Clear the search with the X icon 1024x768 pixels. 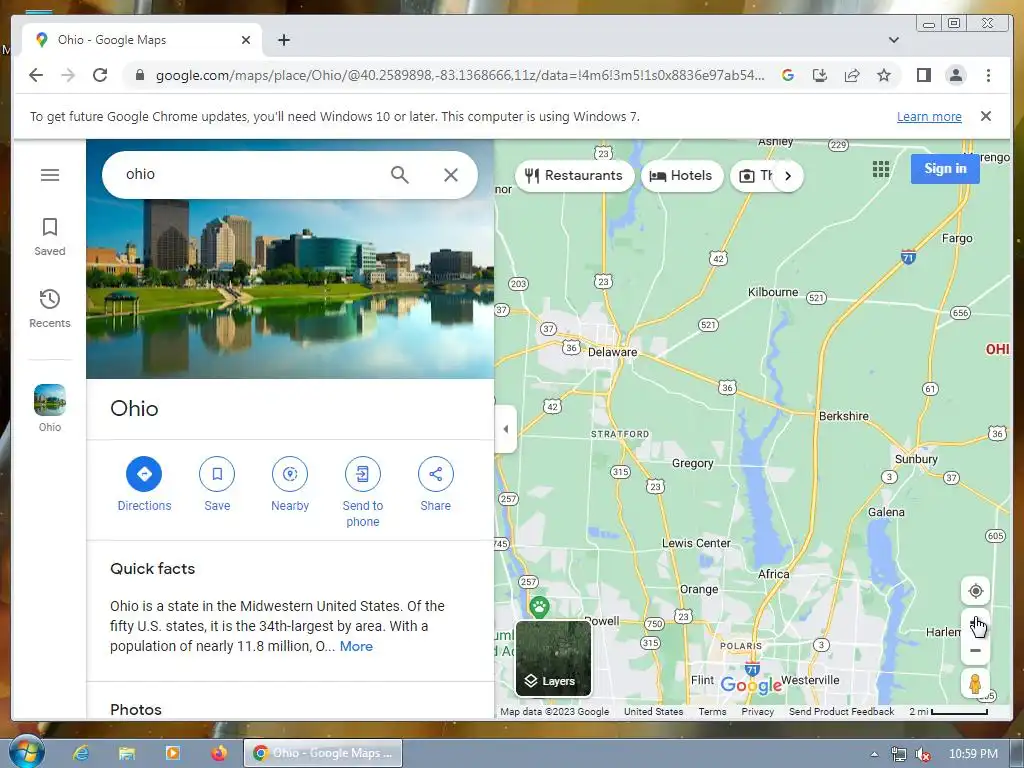[451, 174]
